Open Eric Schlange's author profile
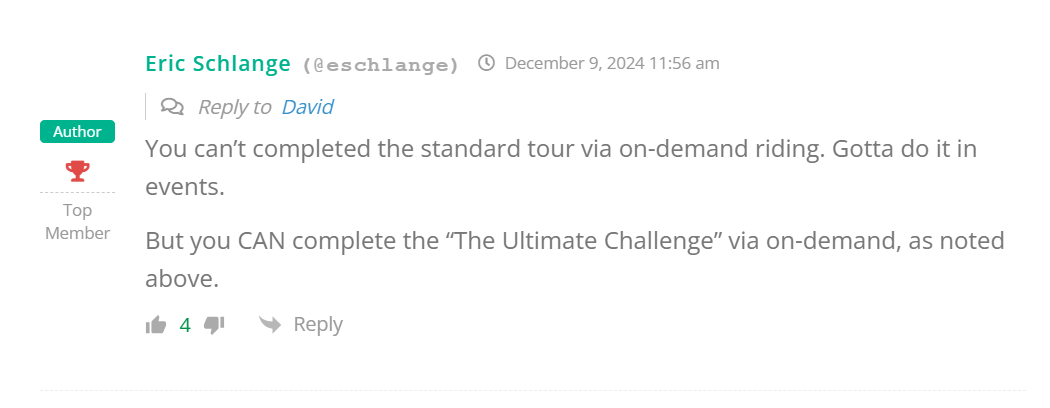Screen dimensions: 1050x408 click(x=220, y=64)
